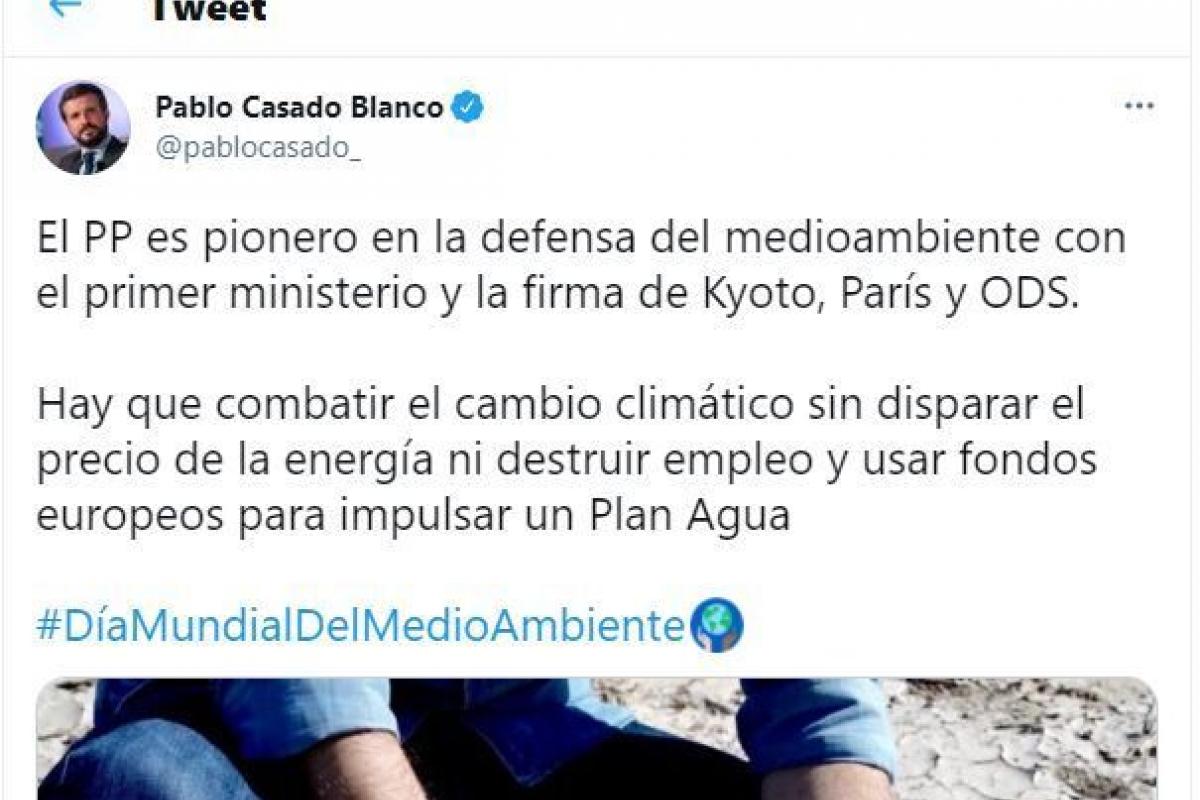Open the @pablocasado_ handle link
Screen dimensions: 1200x800
point(254,147)
